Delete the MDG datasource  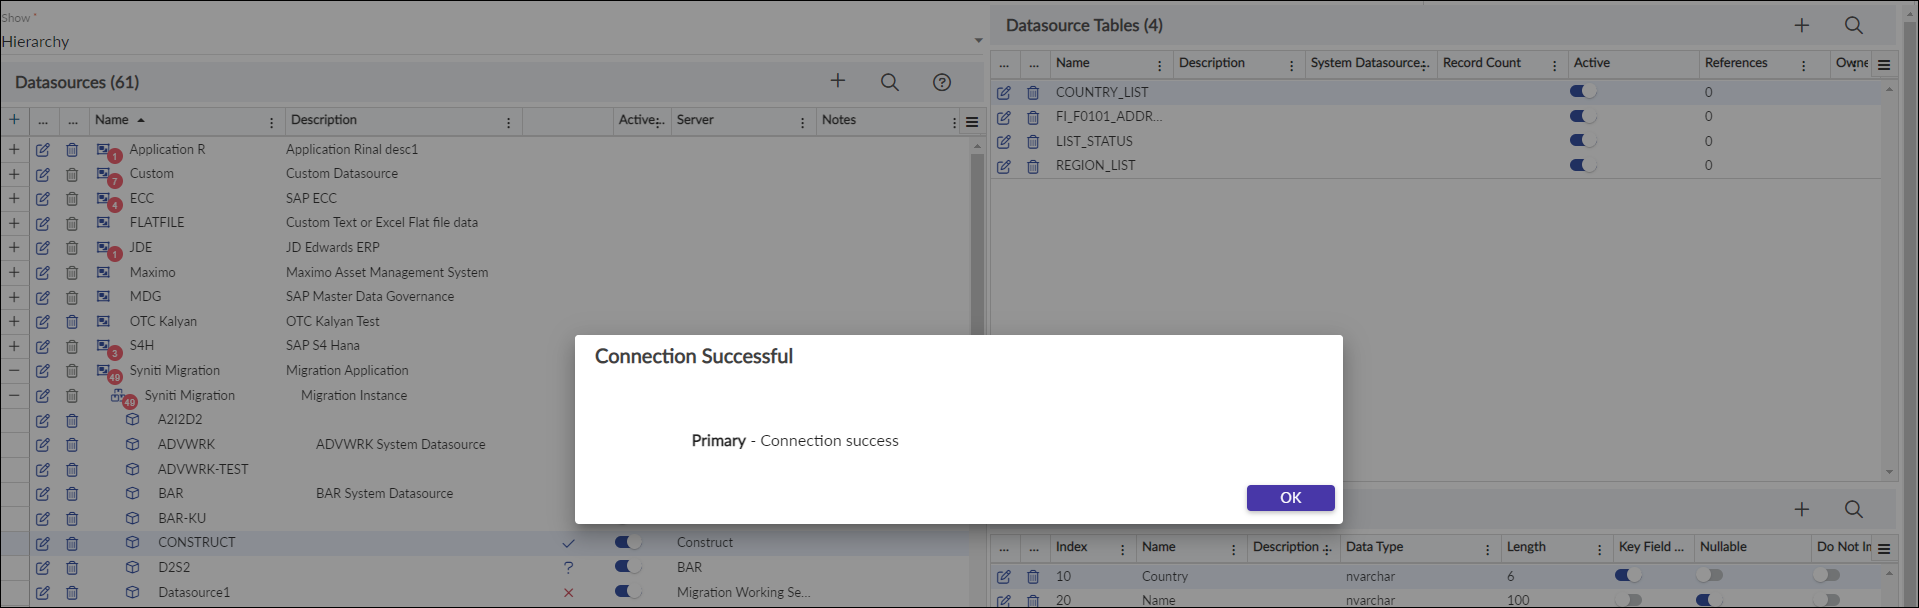[x=72, y=297]
